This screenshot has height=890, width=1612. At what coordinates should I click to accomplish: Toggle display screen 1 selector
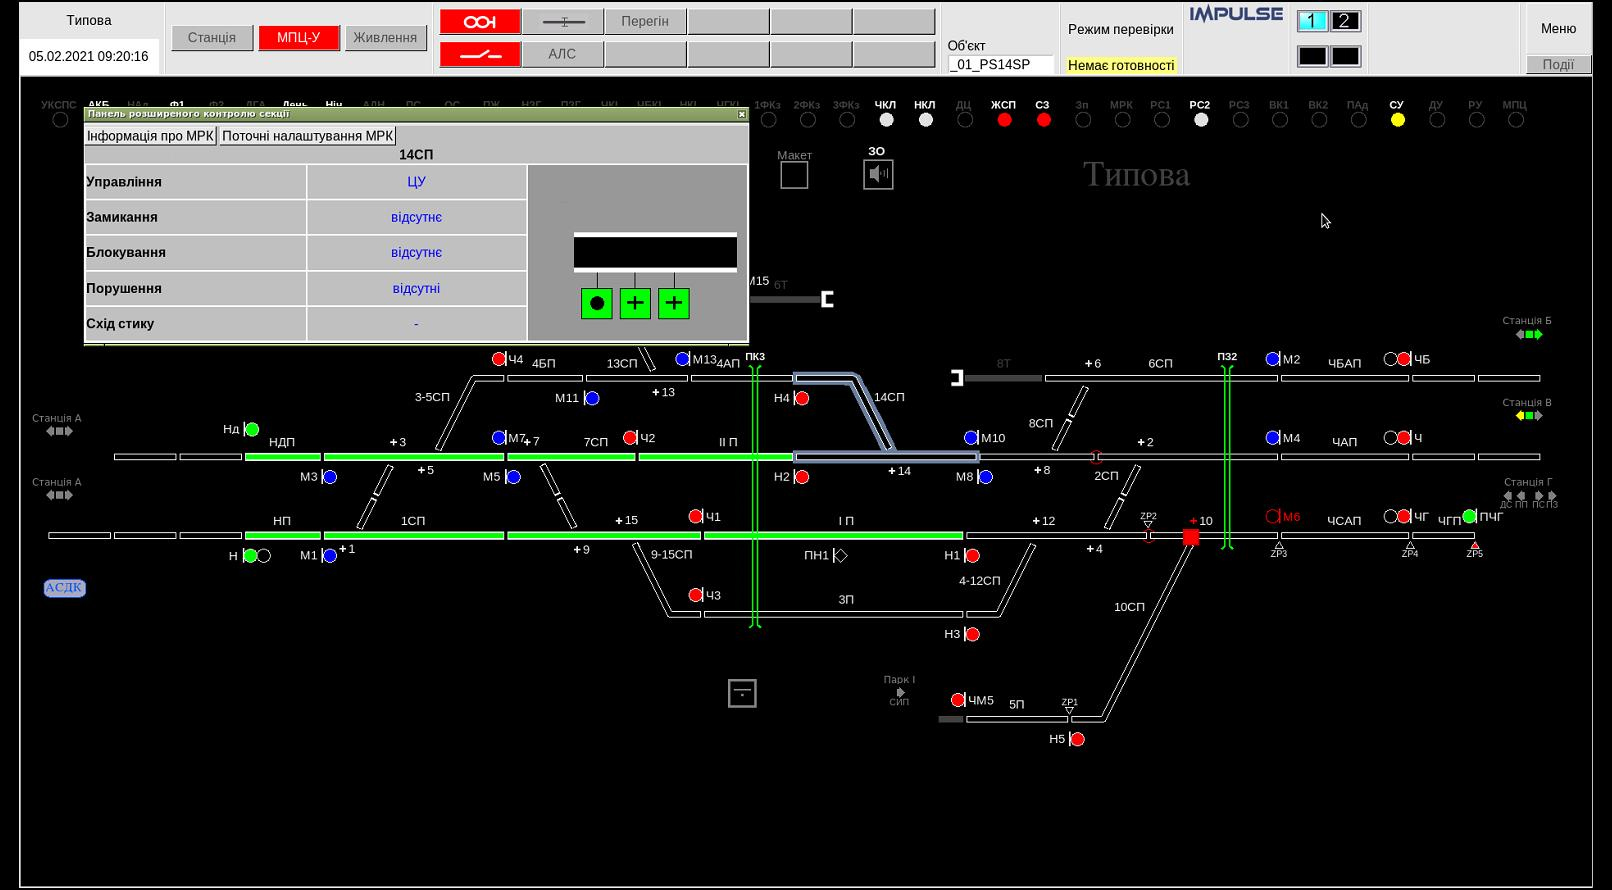(x=1312, y=21)
